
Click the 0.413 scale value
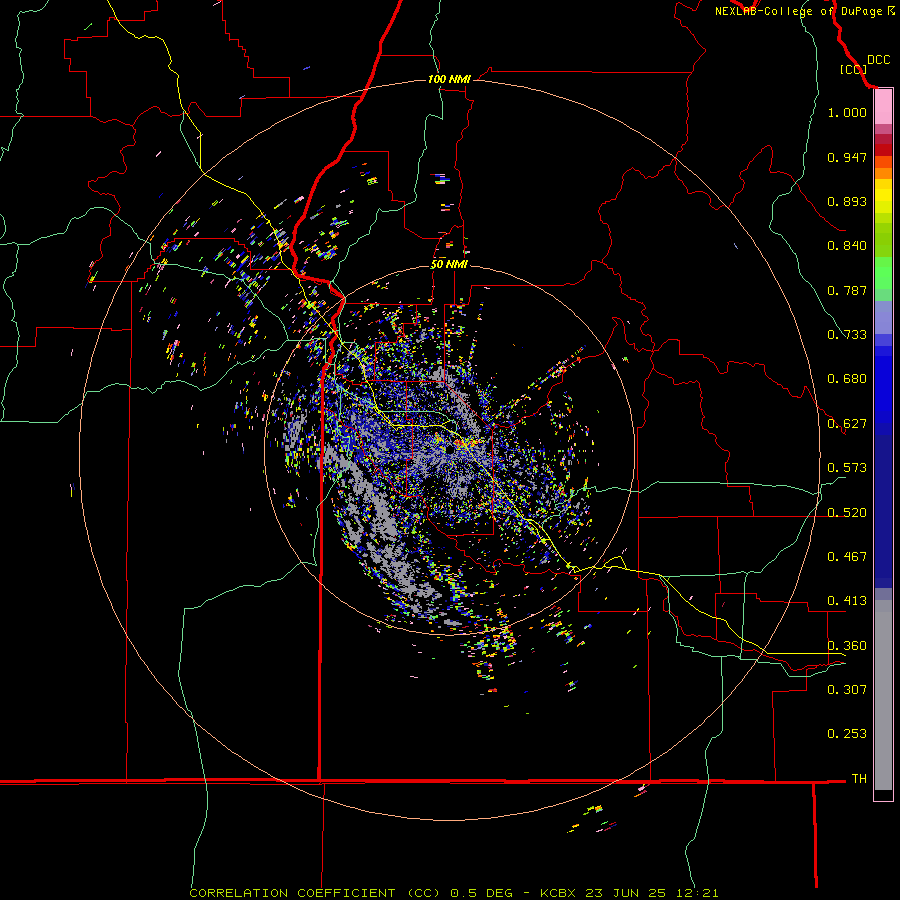pyautogui.click(x=847, y=601)
